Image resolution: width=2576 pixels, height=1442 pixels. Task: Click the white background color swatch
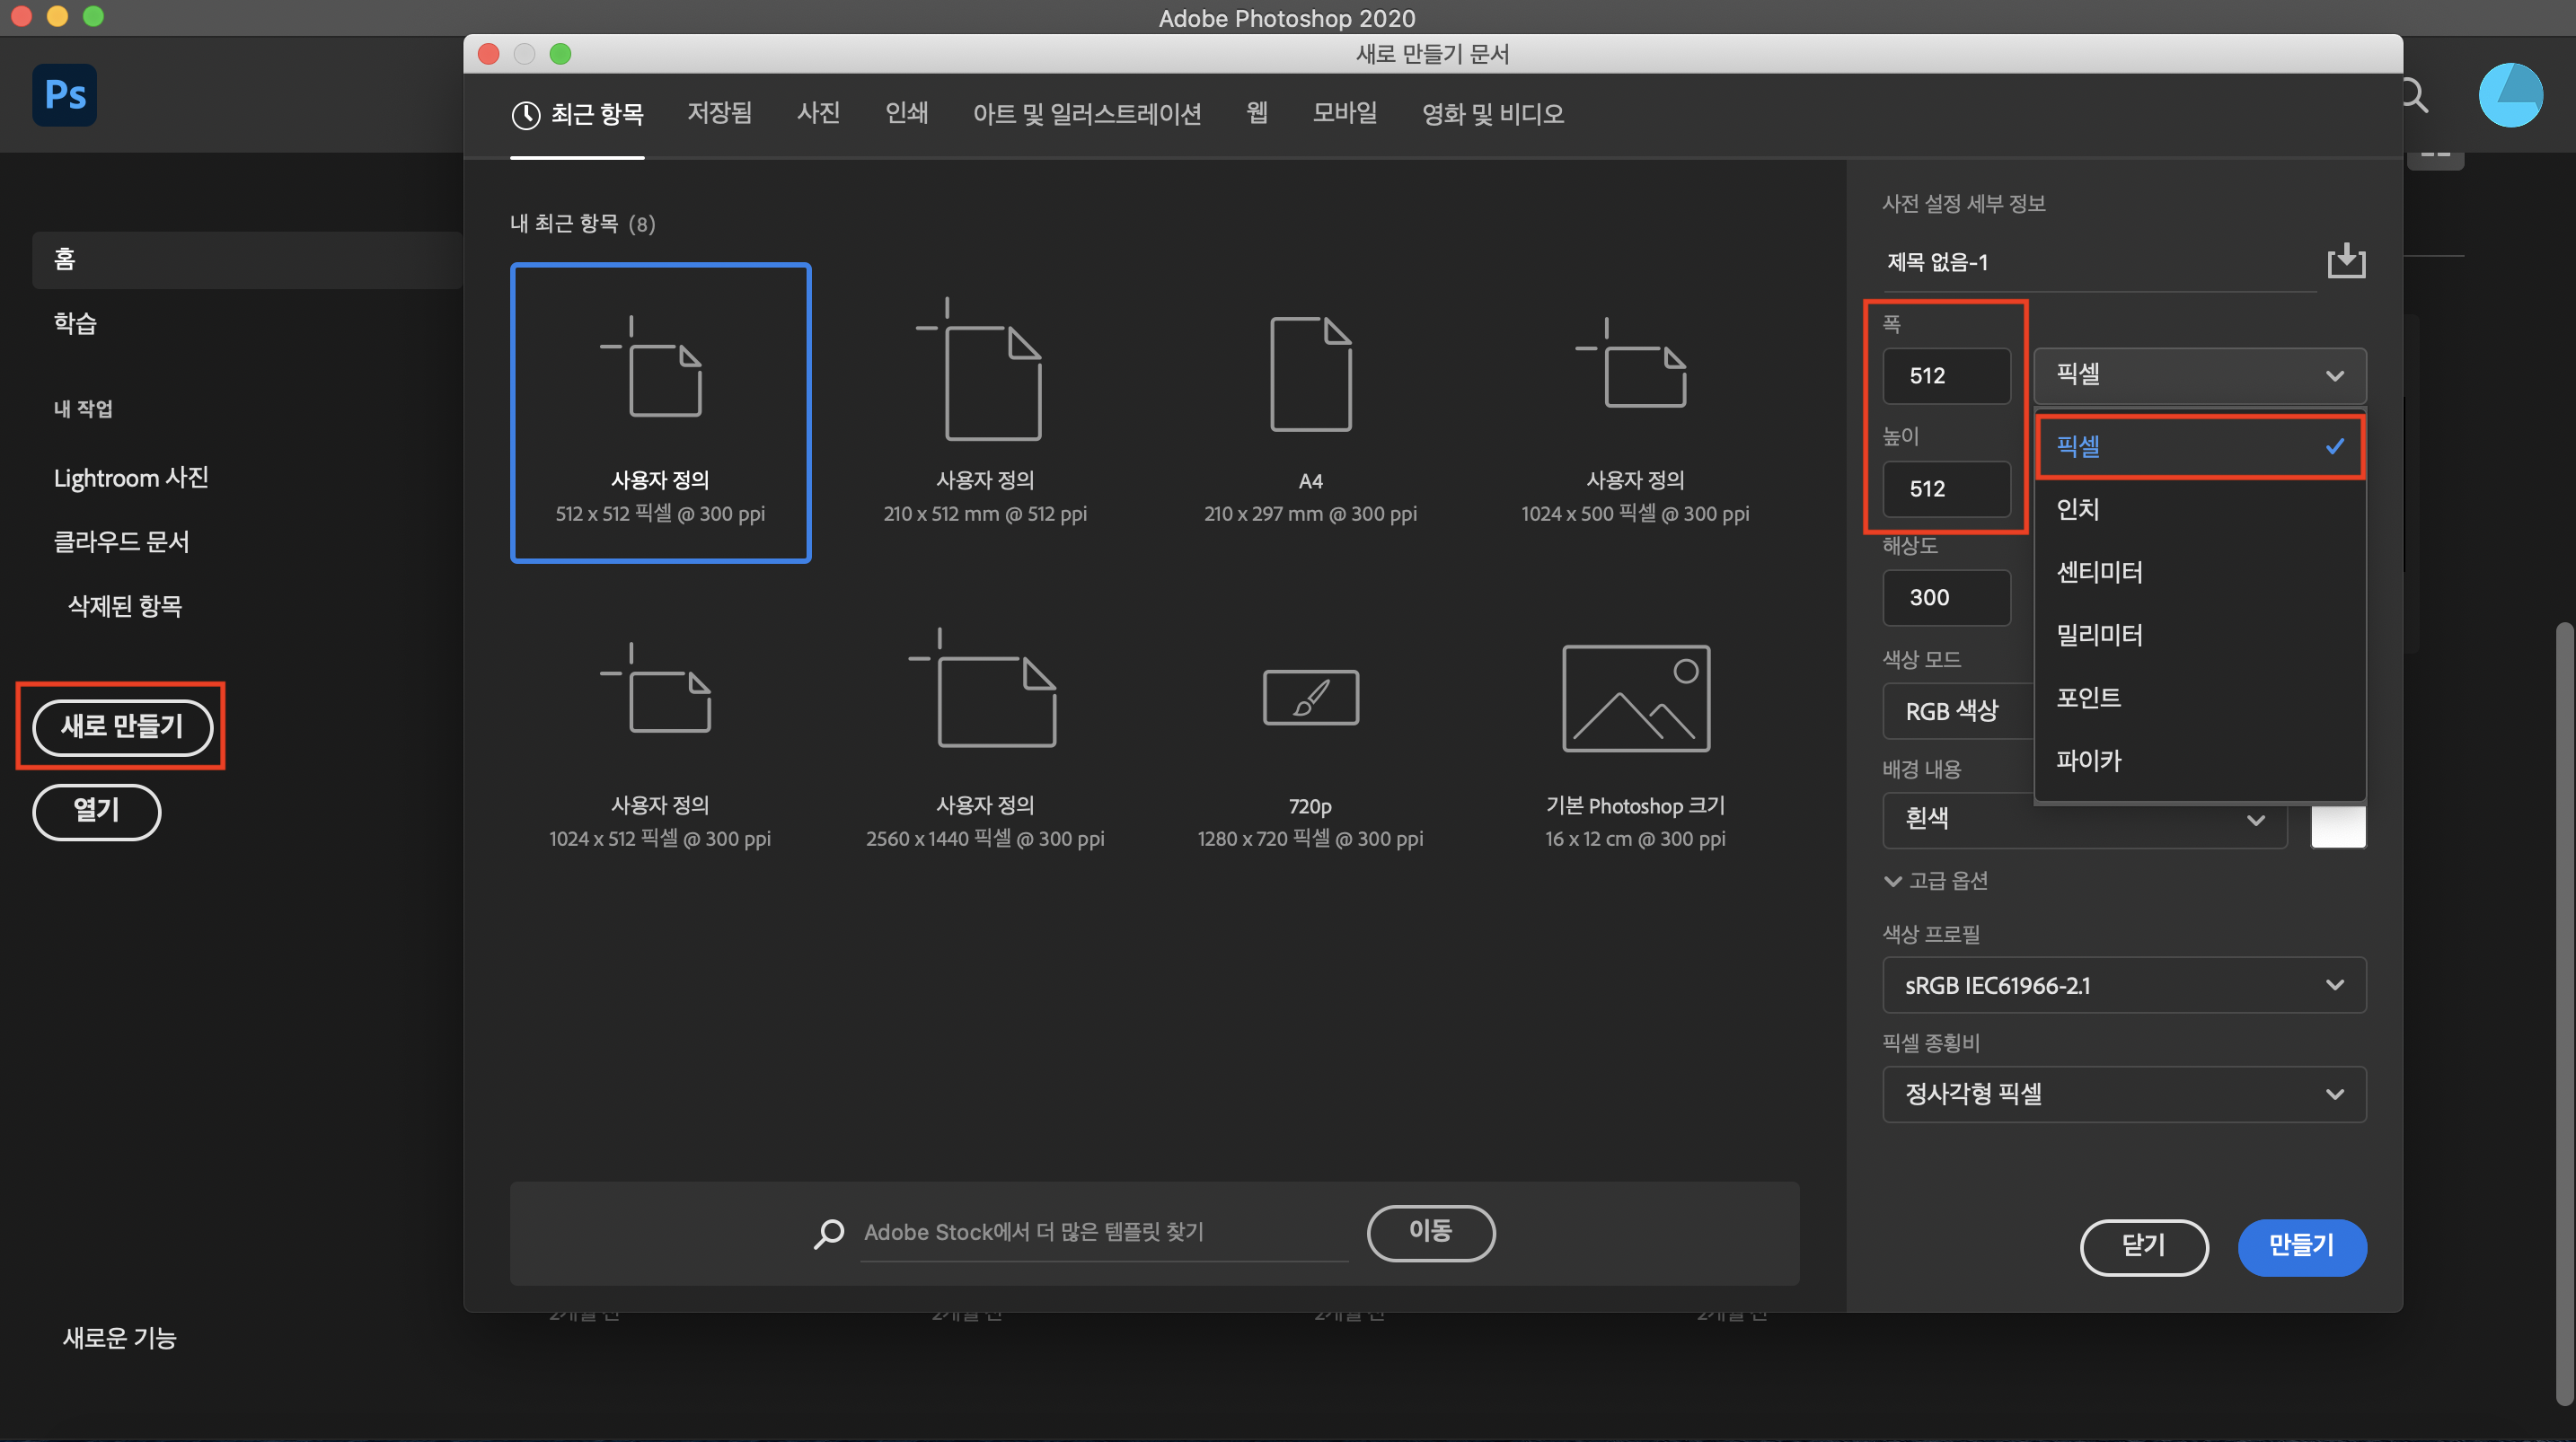[2338, 828]
